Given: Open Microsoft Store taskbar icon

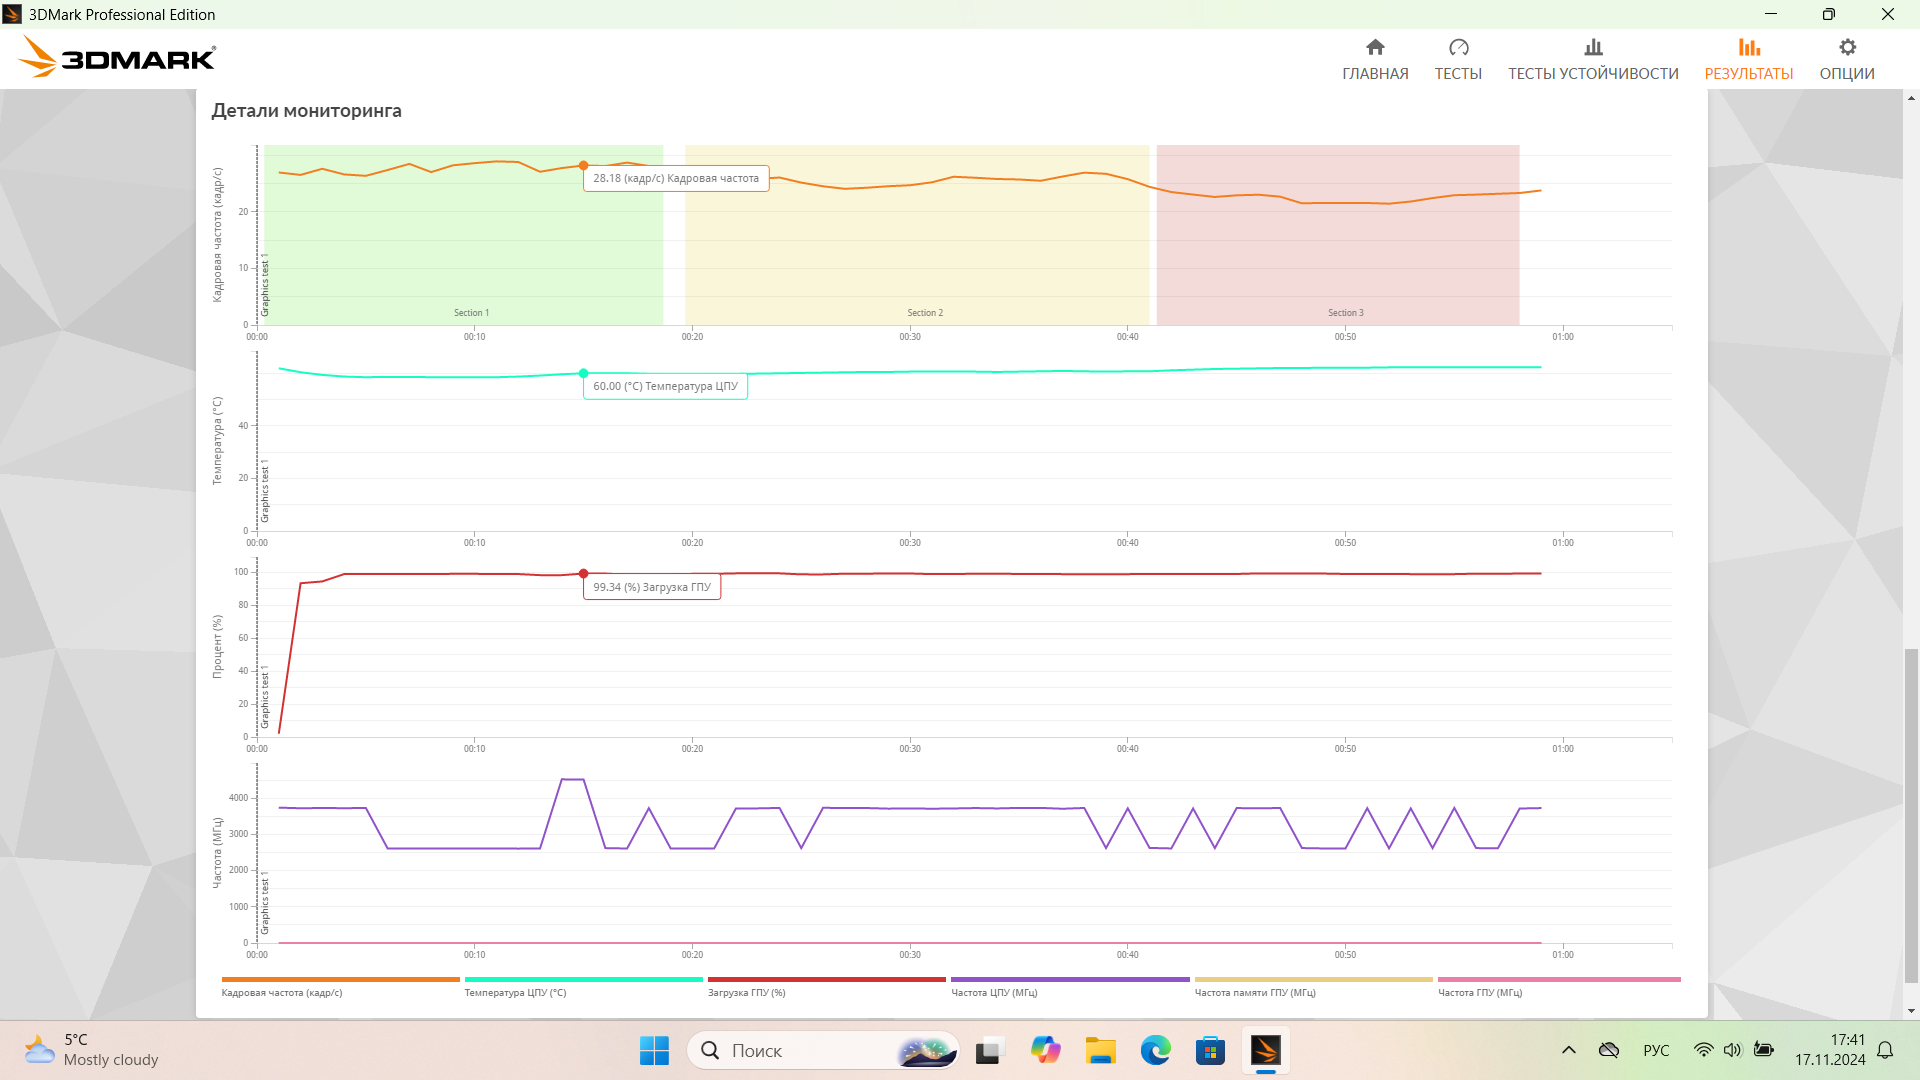Looking at the screenshot, I should point(1210,1050).
